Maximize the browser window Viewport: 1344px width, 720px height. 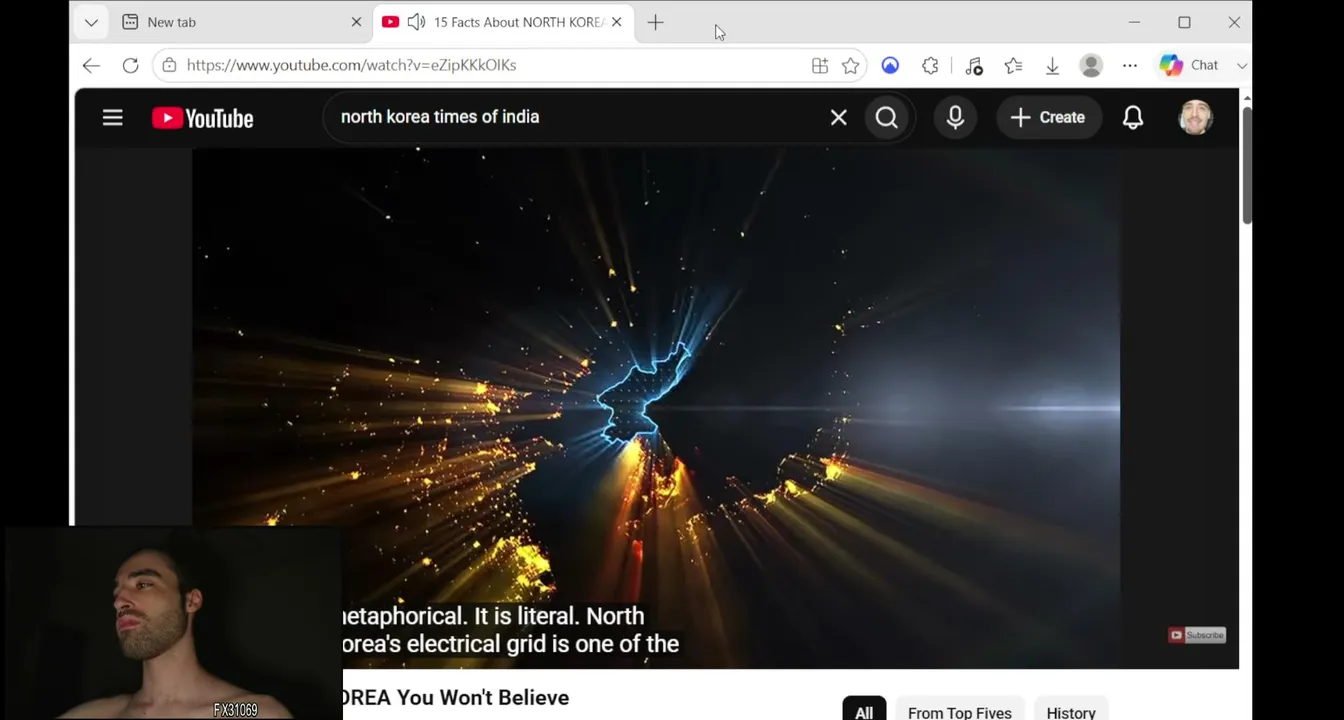(x=1184, y=22)
